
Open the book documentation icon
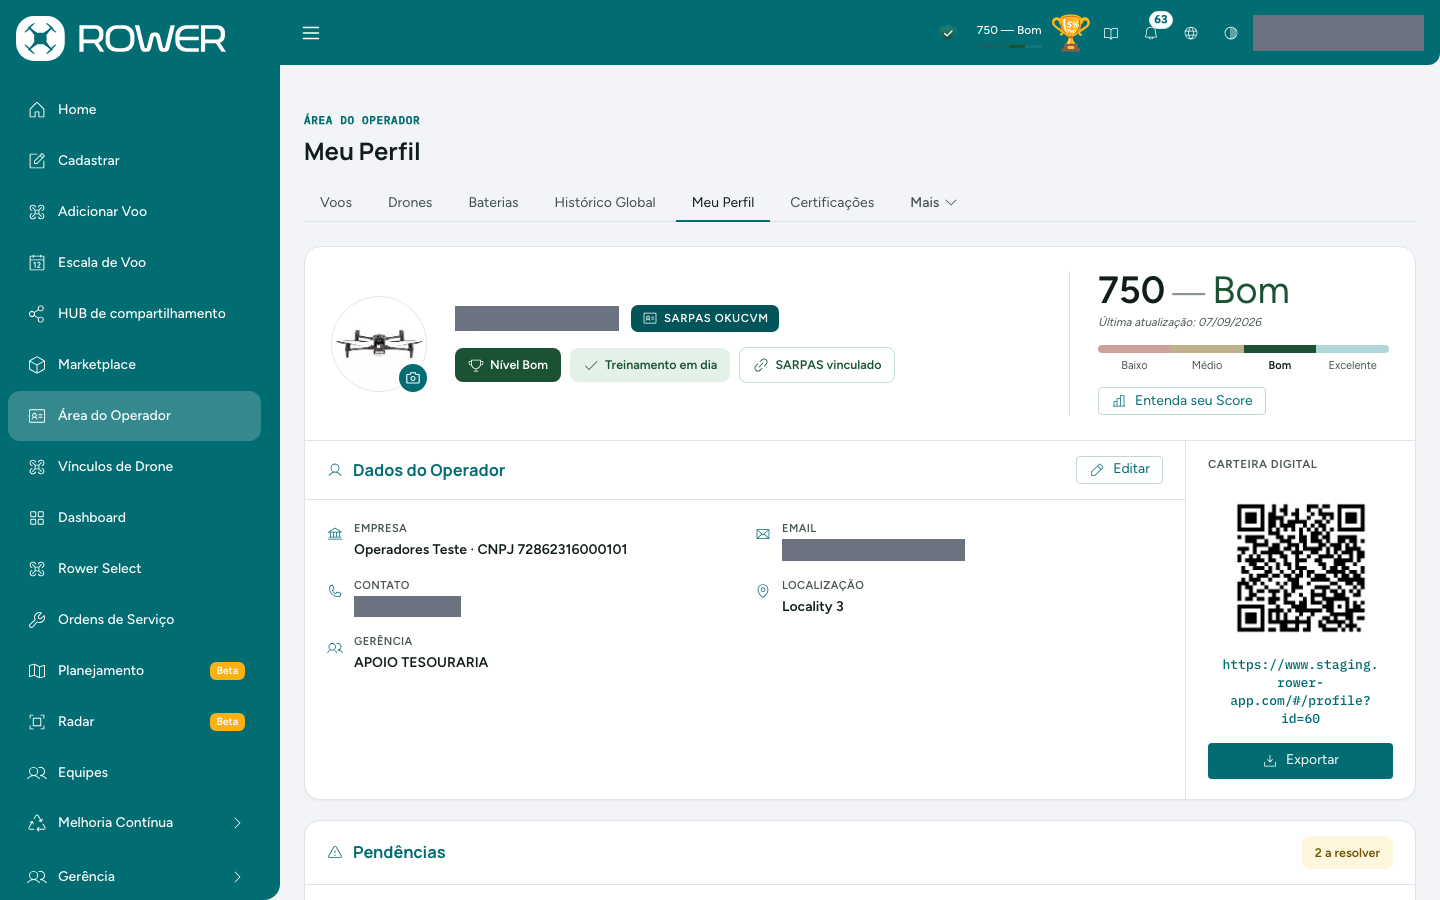(1111, 33)
